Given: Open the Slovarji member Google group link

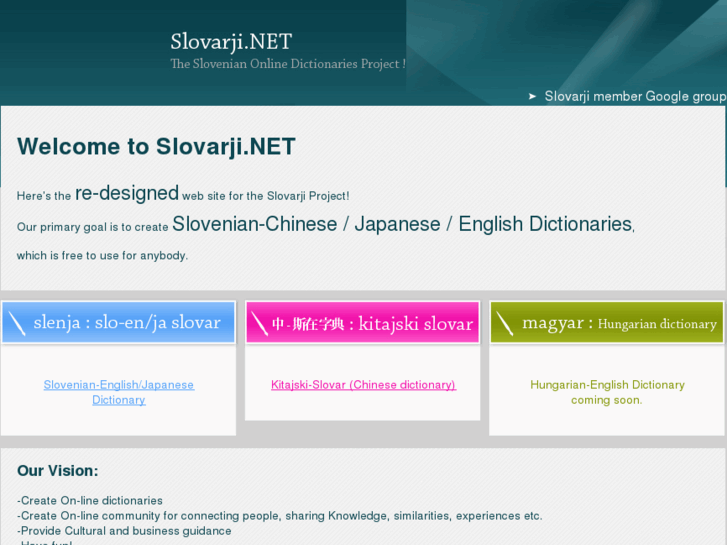Looking at the screenshot, I should tap(635, 96).
